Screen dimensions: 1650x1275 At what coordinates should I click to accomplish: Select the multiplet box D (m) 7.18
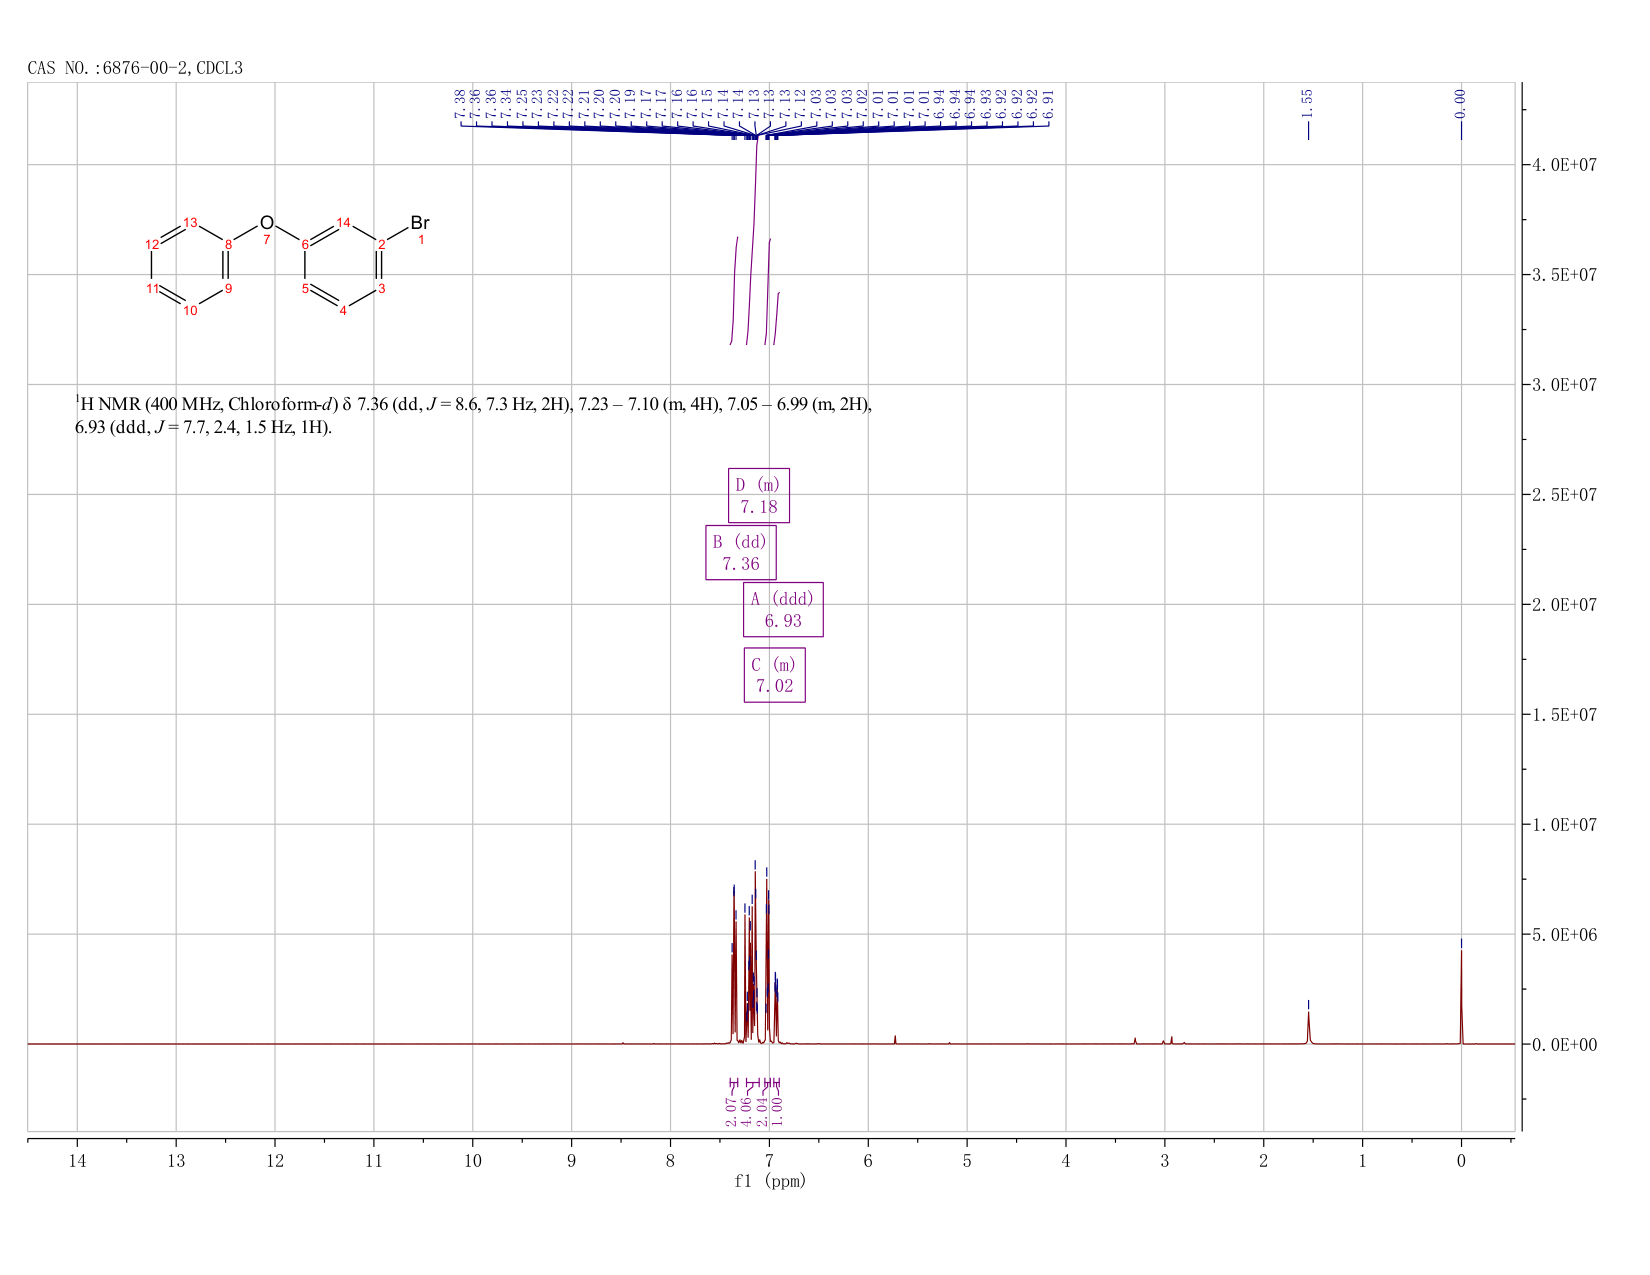click(758, 495)
